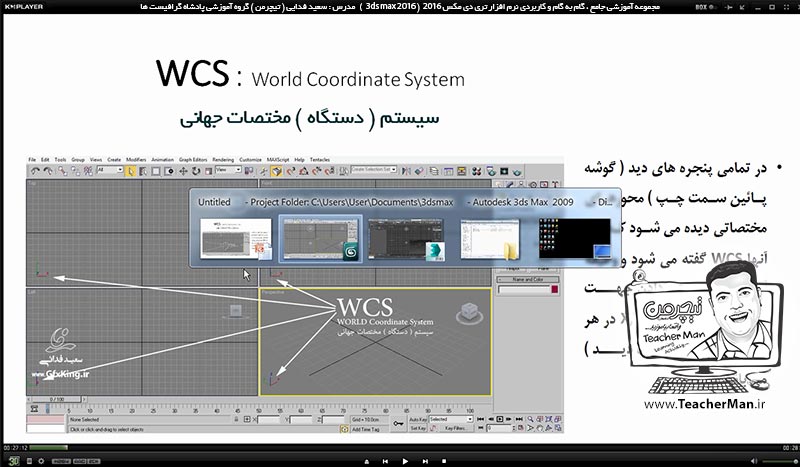The image size is (800, 467).
Task: Click the KMPlayer stop button
Action: tap(444, 461)
